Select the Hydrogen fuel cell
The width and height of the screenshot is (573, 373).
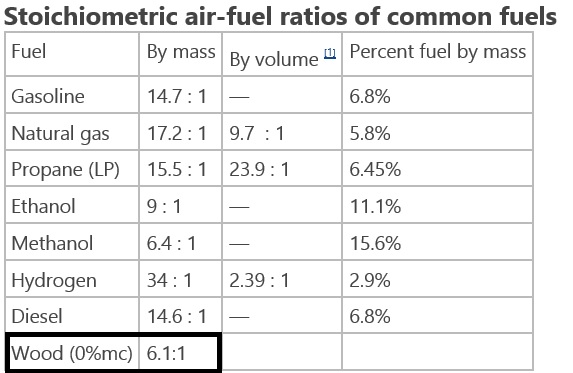[x=72, y=279]
